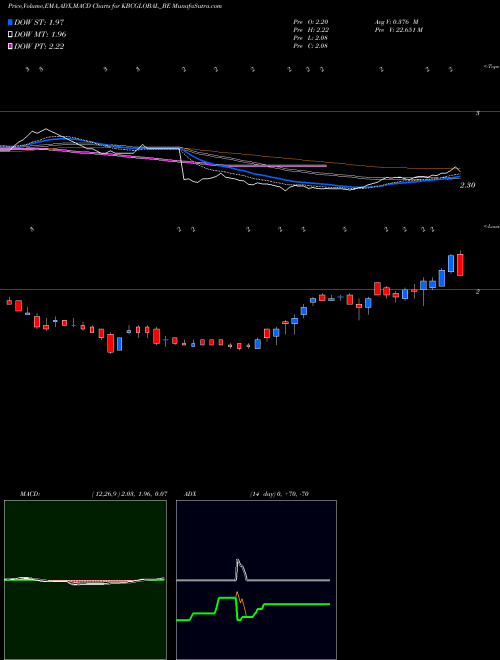500x660 pixels.
Task: Click the blue DOW ST legend swatch
Action: 11,22
